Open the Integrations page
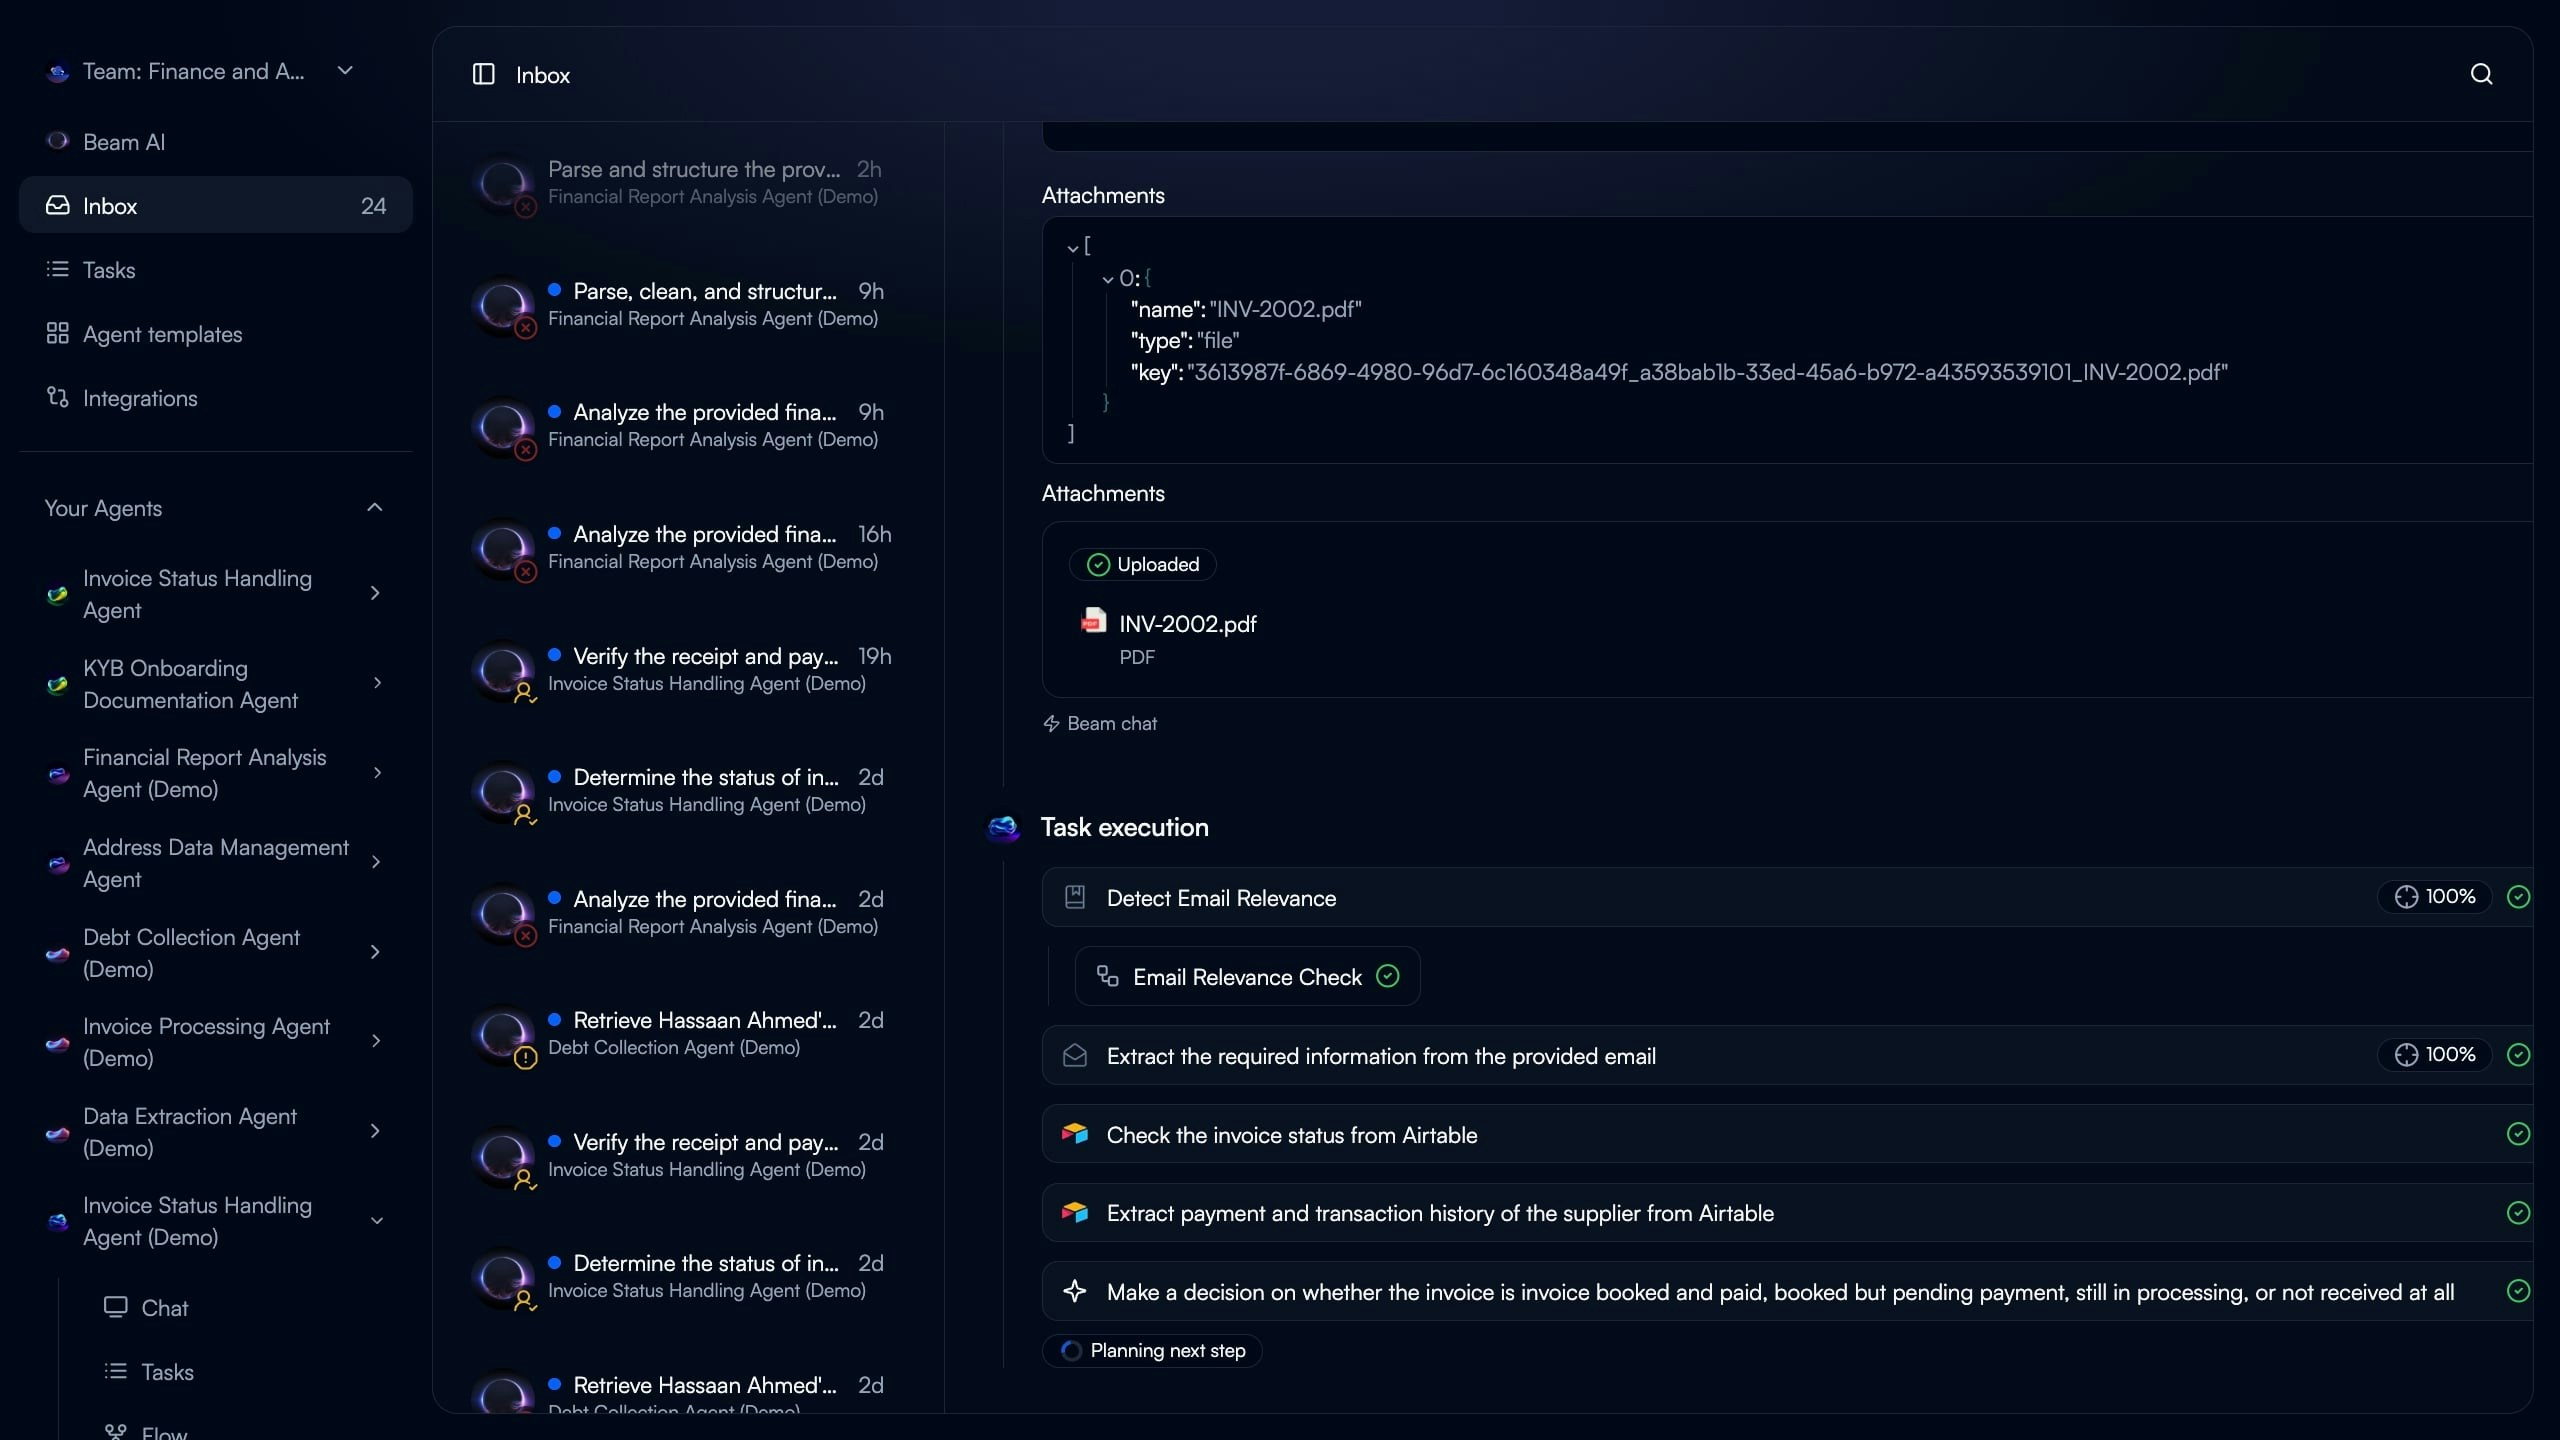This screenshot has width=2560, height=1440. point(140,398)
